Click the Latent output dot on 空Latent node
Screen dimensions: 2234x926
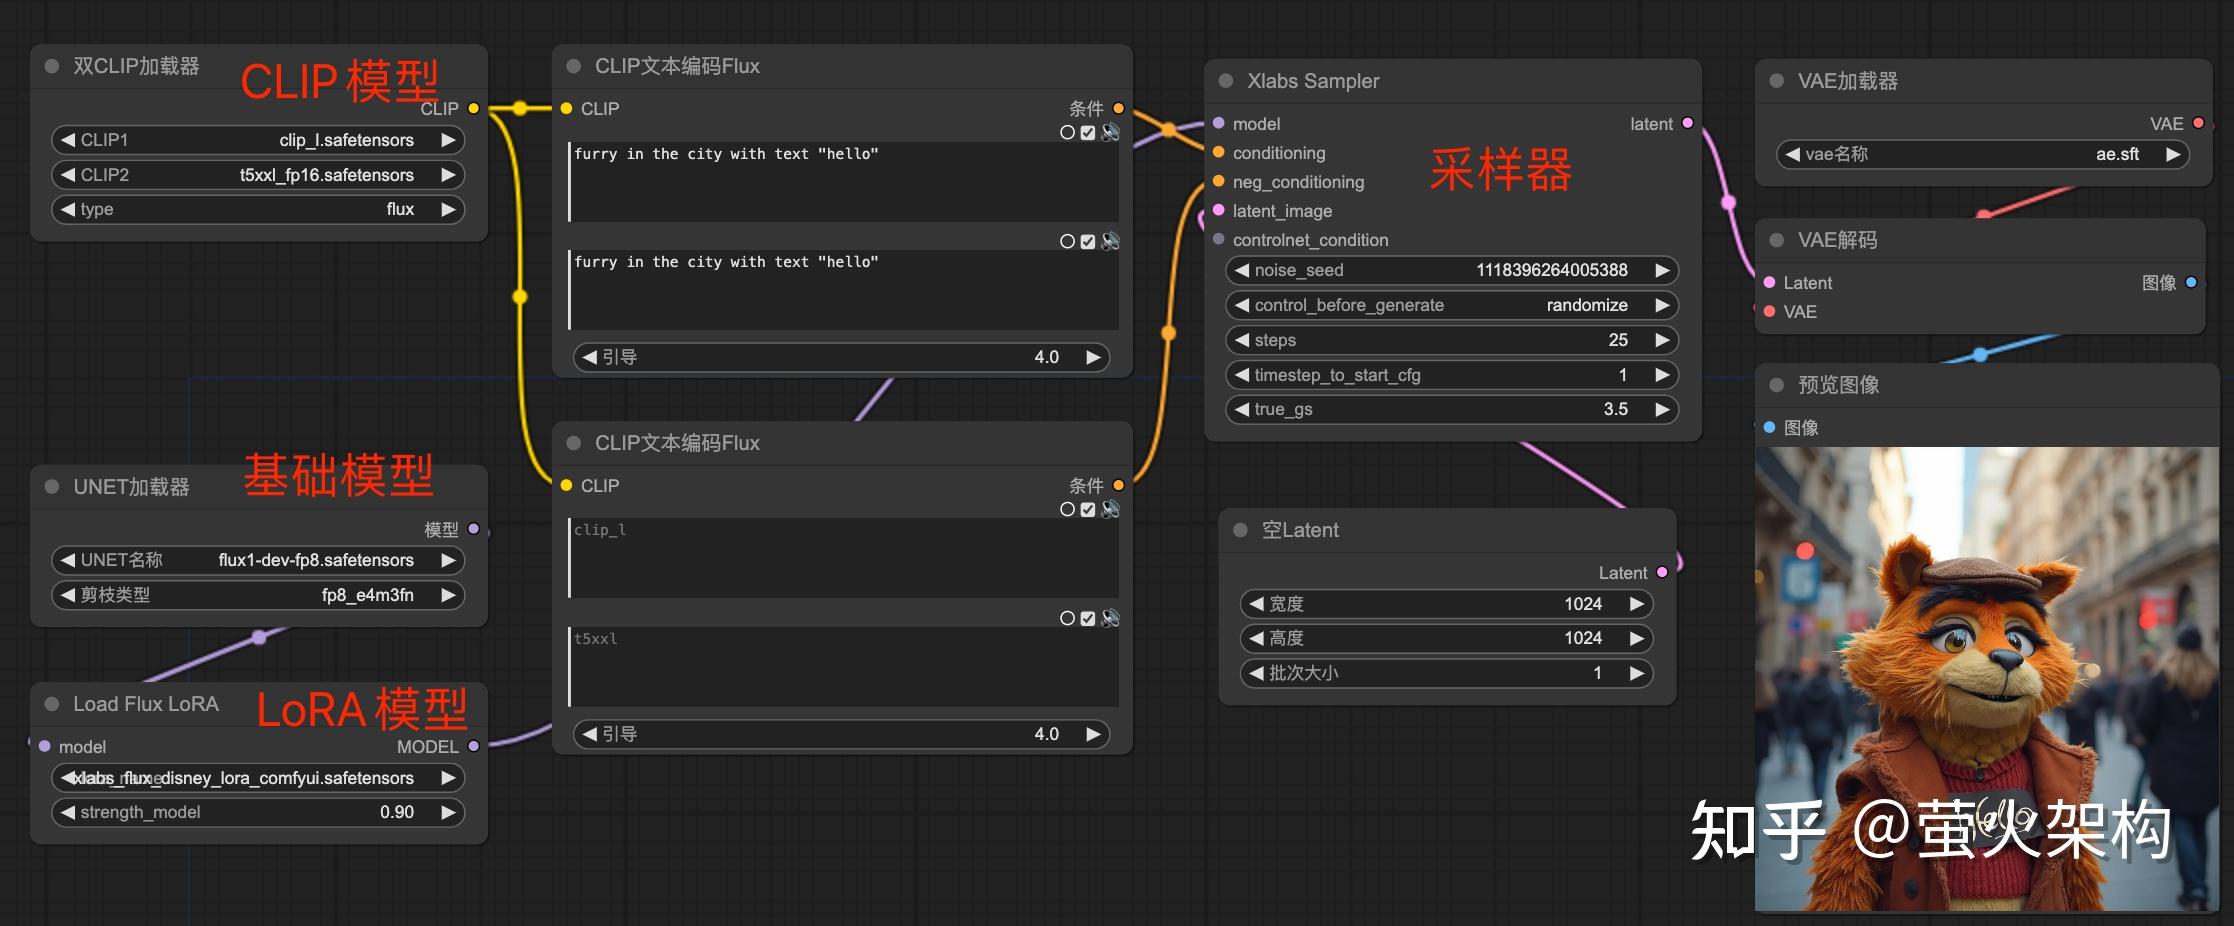[x=1662, y=572]
